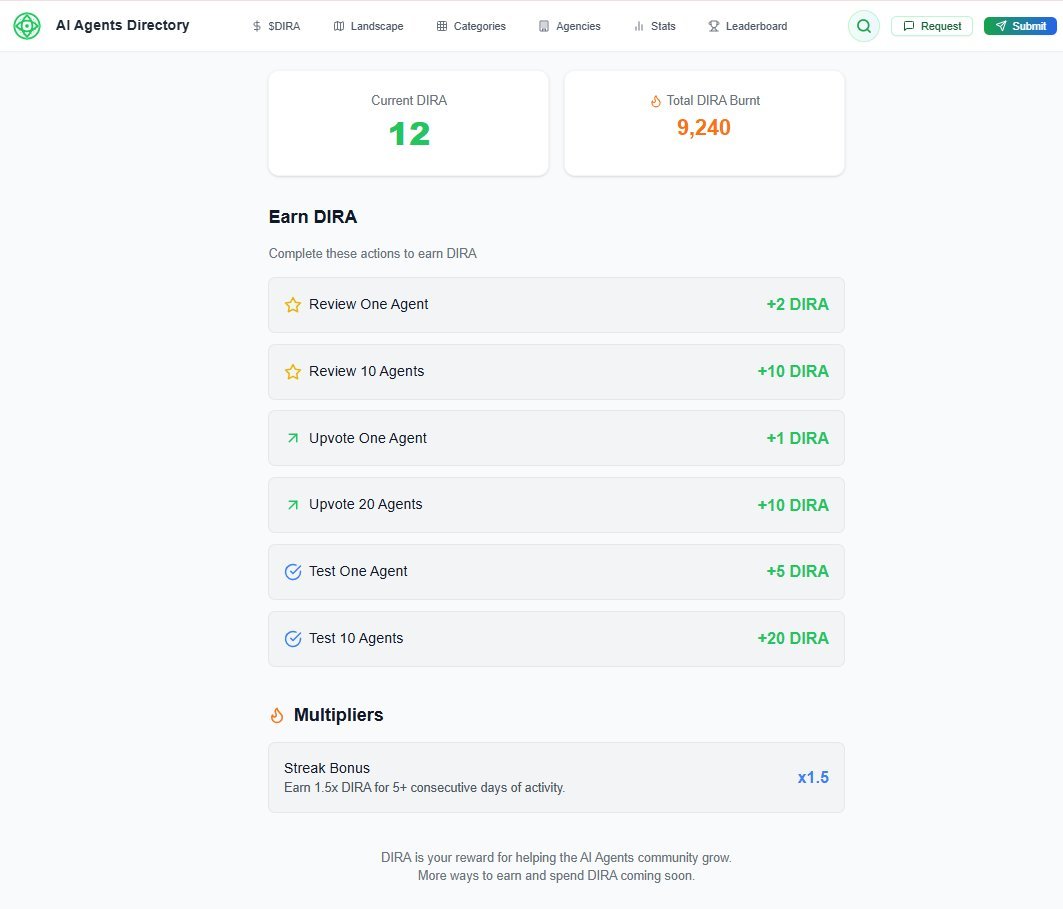This screenshot has height=909, width=1063.
Task: Open the Categories menu item
Action: coord(471,26)
